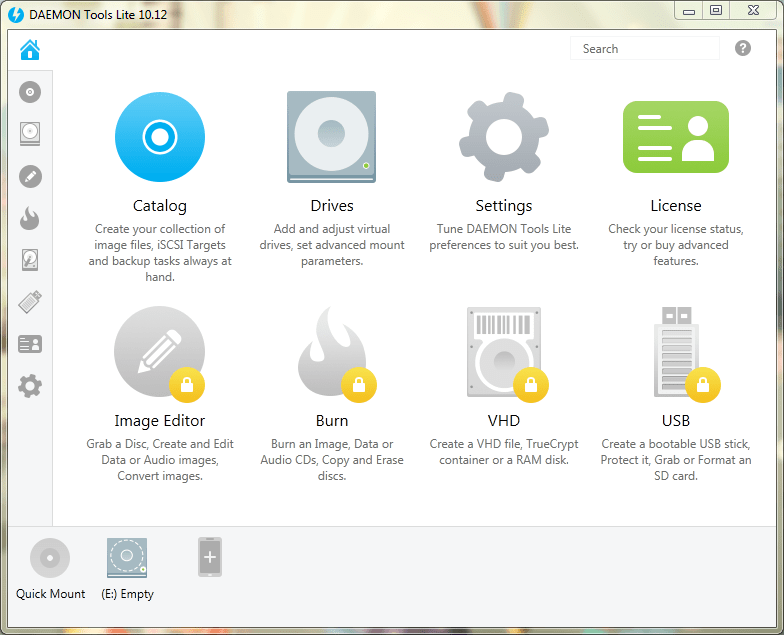
Task: Open the large Settings gear icon
Action: point(504,137)
